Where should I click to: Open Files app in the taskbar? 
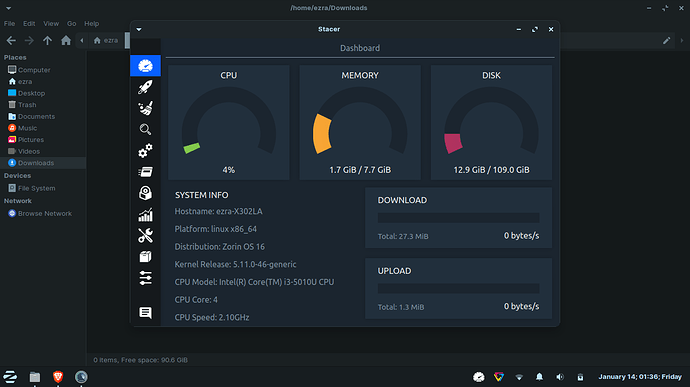point(35,377)
